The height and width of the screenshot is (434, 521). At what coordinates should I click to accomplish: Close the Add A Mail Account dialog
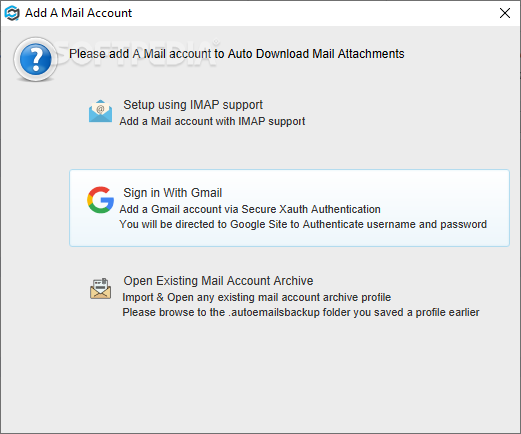505,13
